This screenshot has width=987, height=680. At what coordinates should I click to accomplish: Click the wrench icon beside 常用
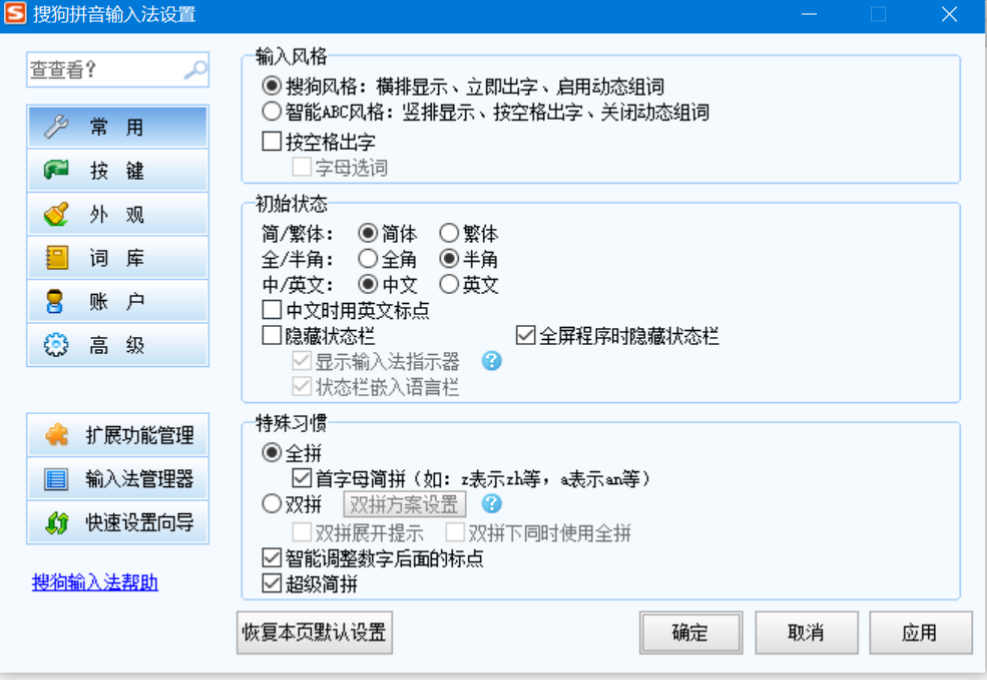pos(56,127)
